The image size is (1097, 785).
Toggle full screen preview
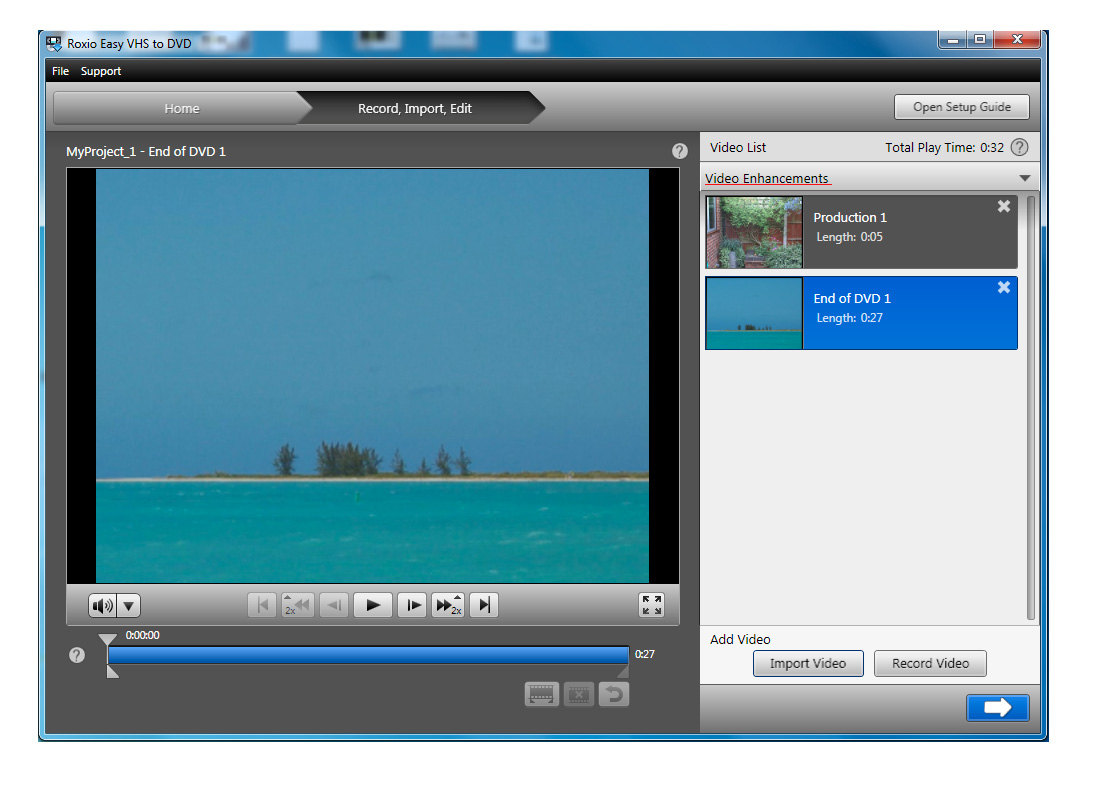pos(651,605)
